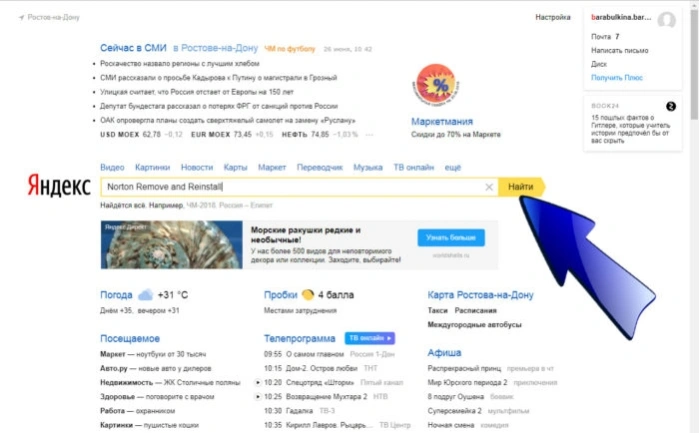Open Посещаемое heading

[130, 338]
